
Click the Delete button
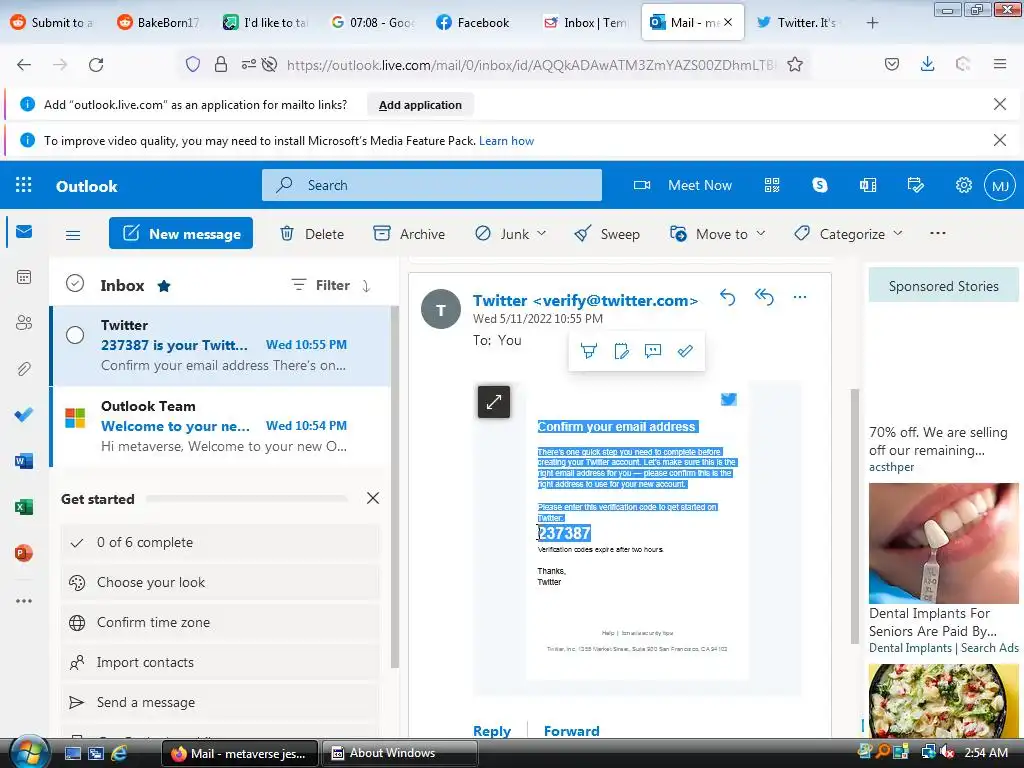pos(312,234)
